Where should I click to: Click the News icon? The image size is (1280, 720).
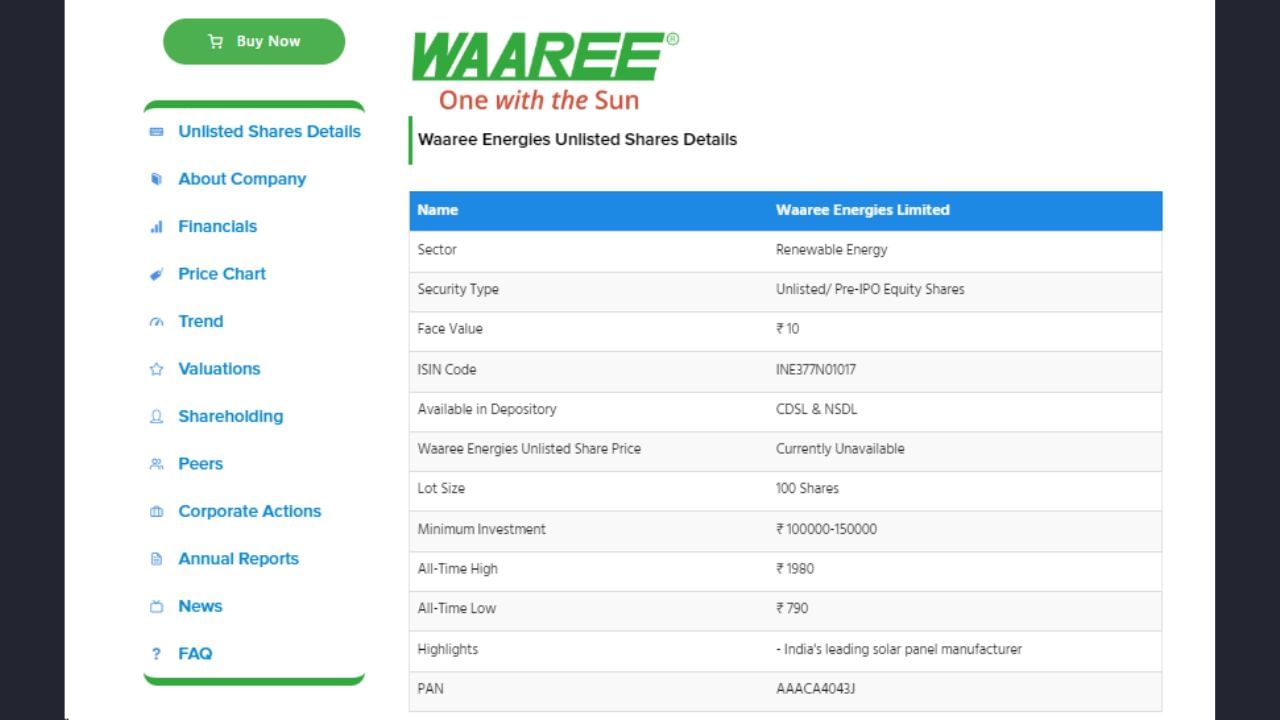(x=156, y=607)
